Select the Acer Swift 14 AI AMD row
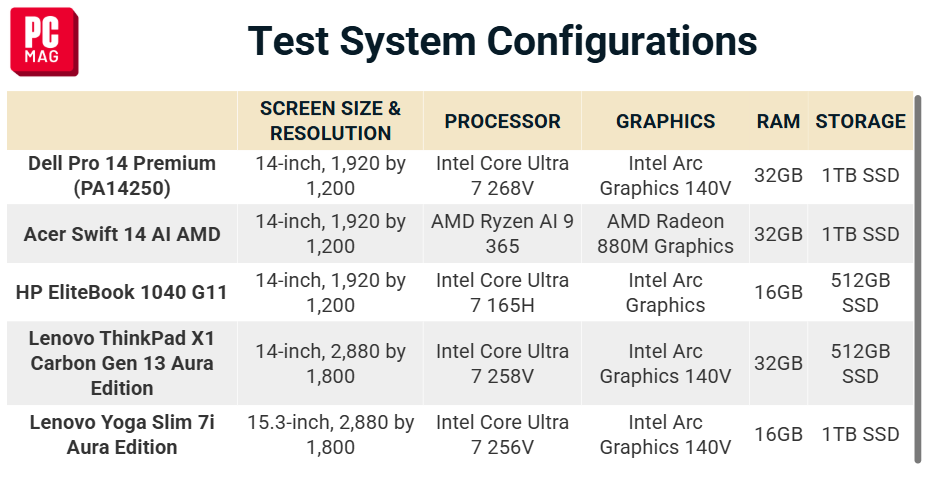Image resolution: width=937 pixels, height=486 pixels. [460, 234]
